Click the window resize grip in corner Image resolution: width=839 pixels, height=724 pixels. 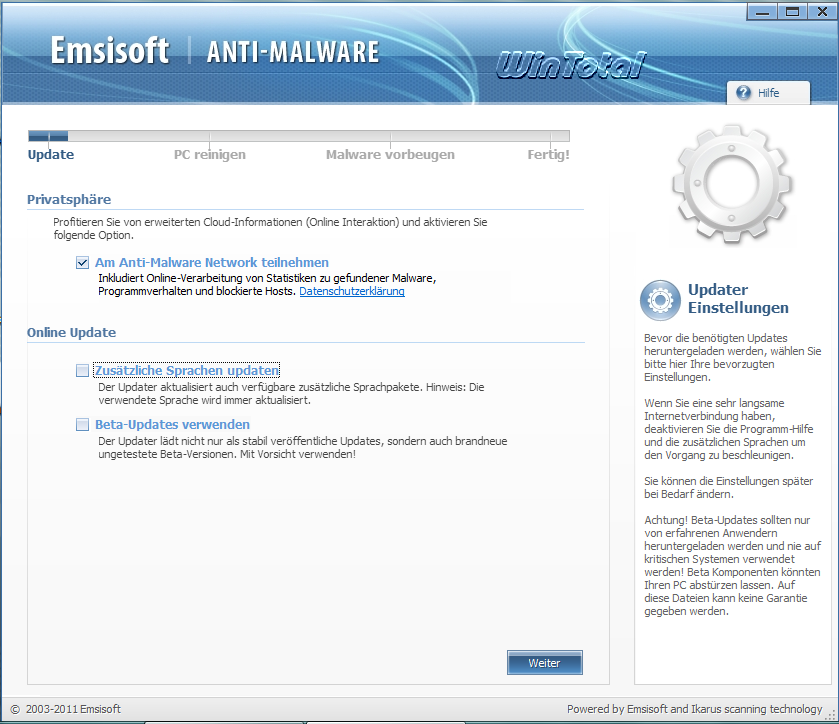[832, 714]
